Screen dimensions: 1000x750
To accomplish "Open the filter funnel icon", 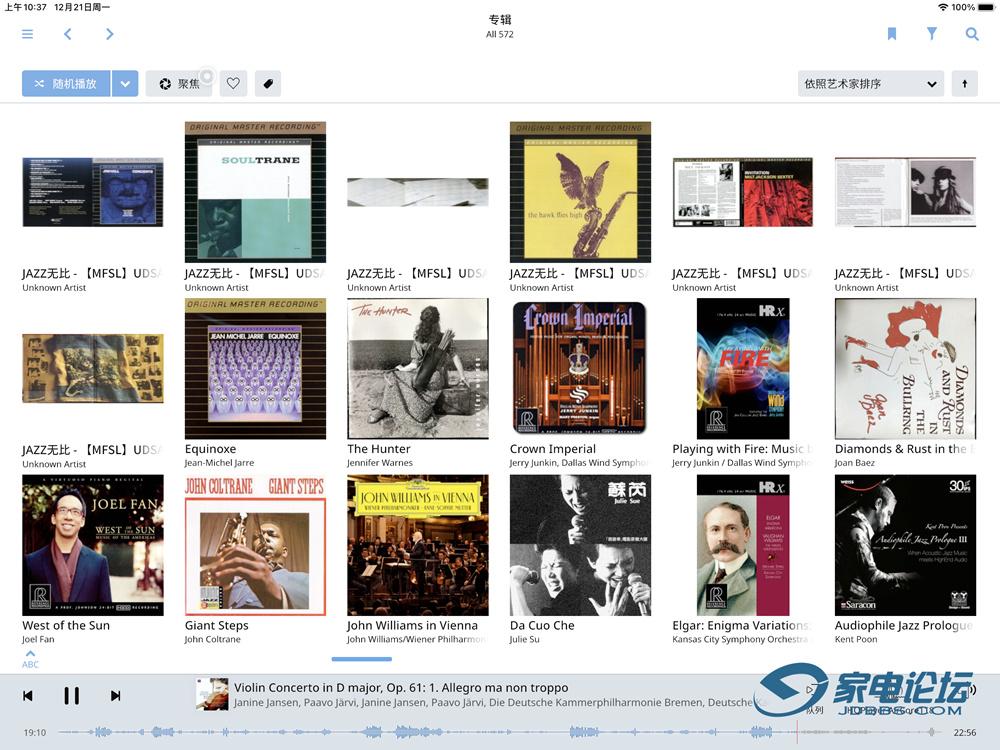I will (x=932, y=34).
